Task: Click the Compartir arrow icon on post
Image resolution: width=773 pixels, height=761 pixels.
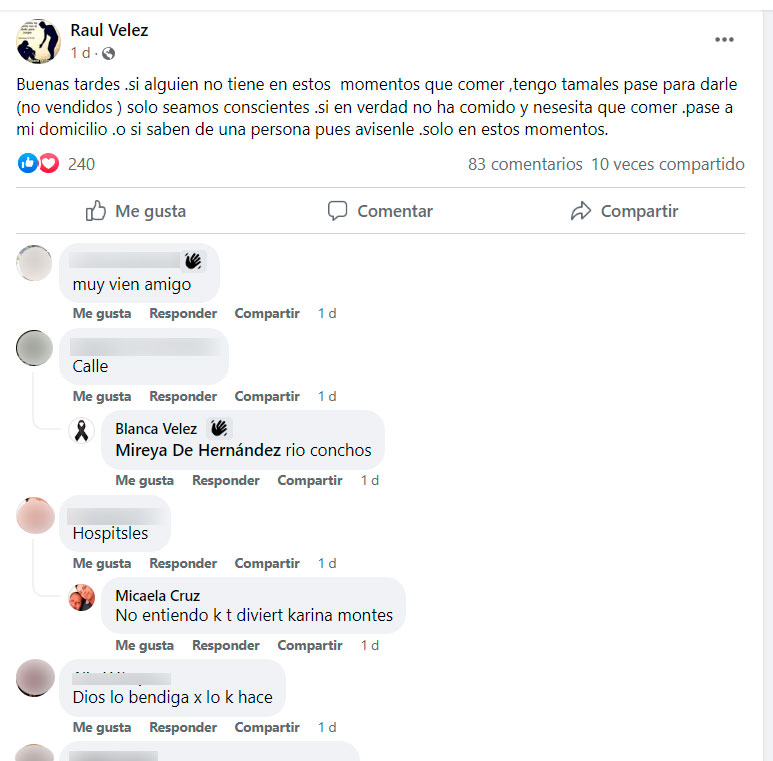Action: (x=581, y=210)
